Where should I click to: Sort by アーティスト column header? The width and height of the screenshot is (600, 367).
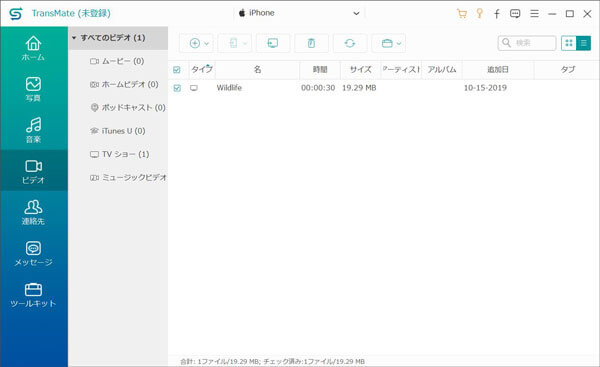401,70
